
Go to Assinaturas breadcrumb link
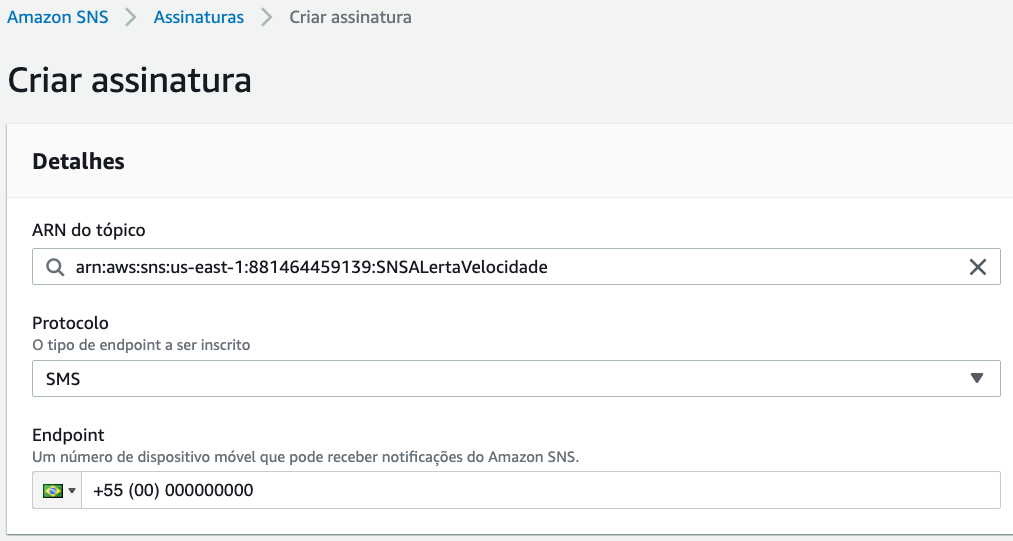[198, 17]
